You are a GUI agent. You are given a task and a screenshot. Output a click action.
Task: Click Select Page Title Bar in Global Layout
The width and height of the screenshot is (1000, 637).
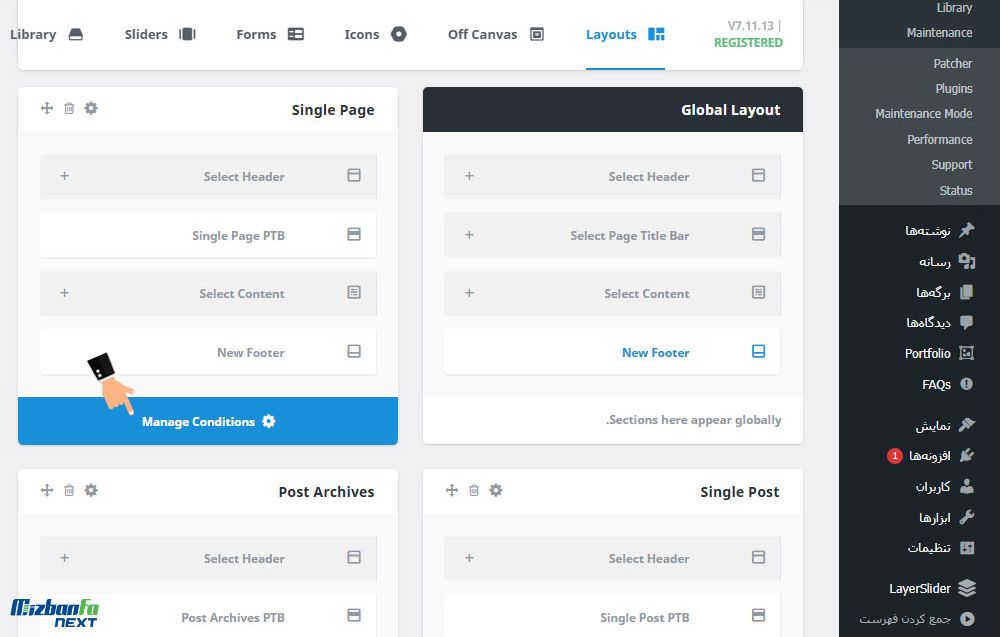[x=629, y=236]
